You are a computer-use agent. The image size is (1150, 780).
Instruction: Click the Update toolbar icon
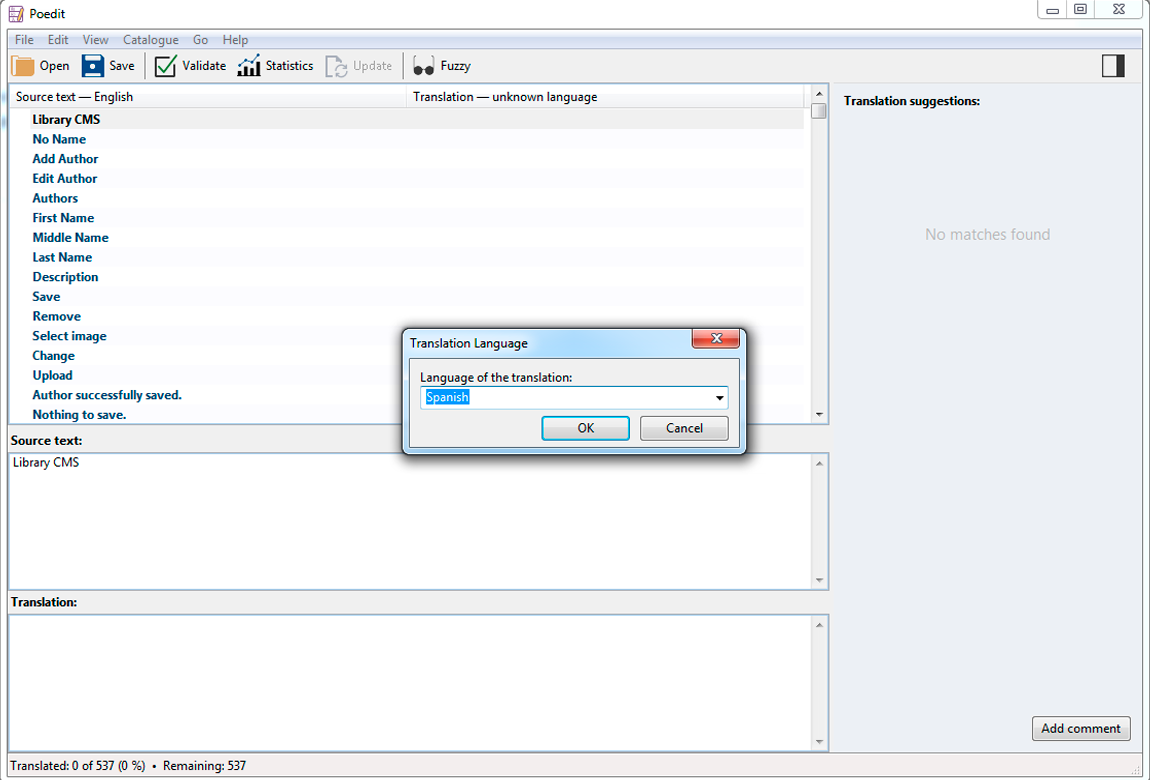point(337,66)
